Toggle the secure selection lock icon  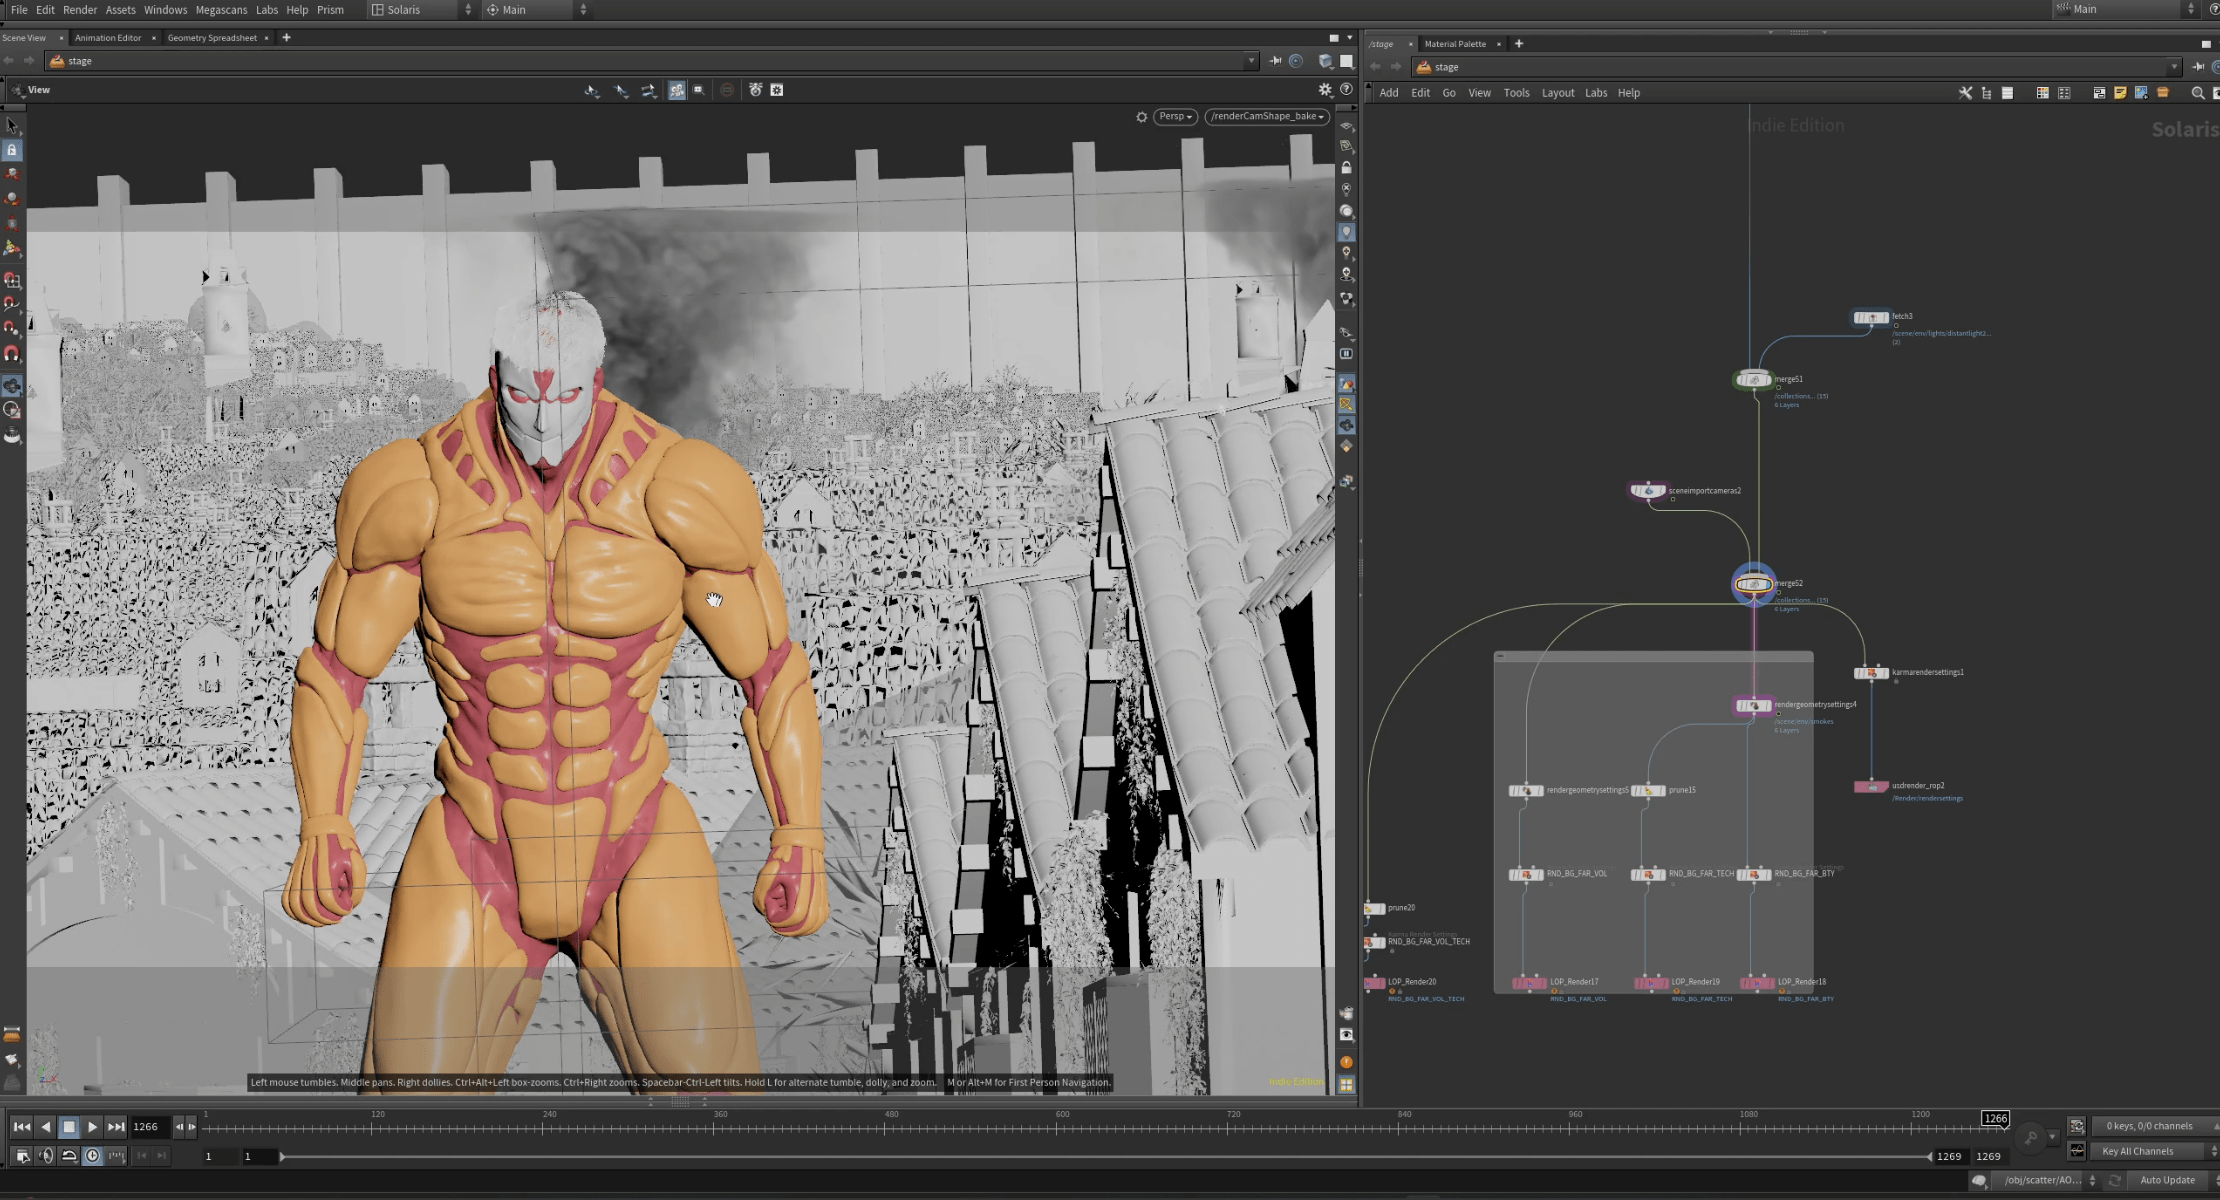12,150
